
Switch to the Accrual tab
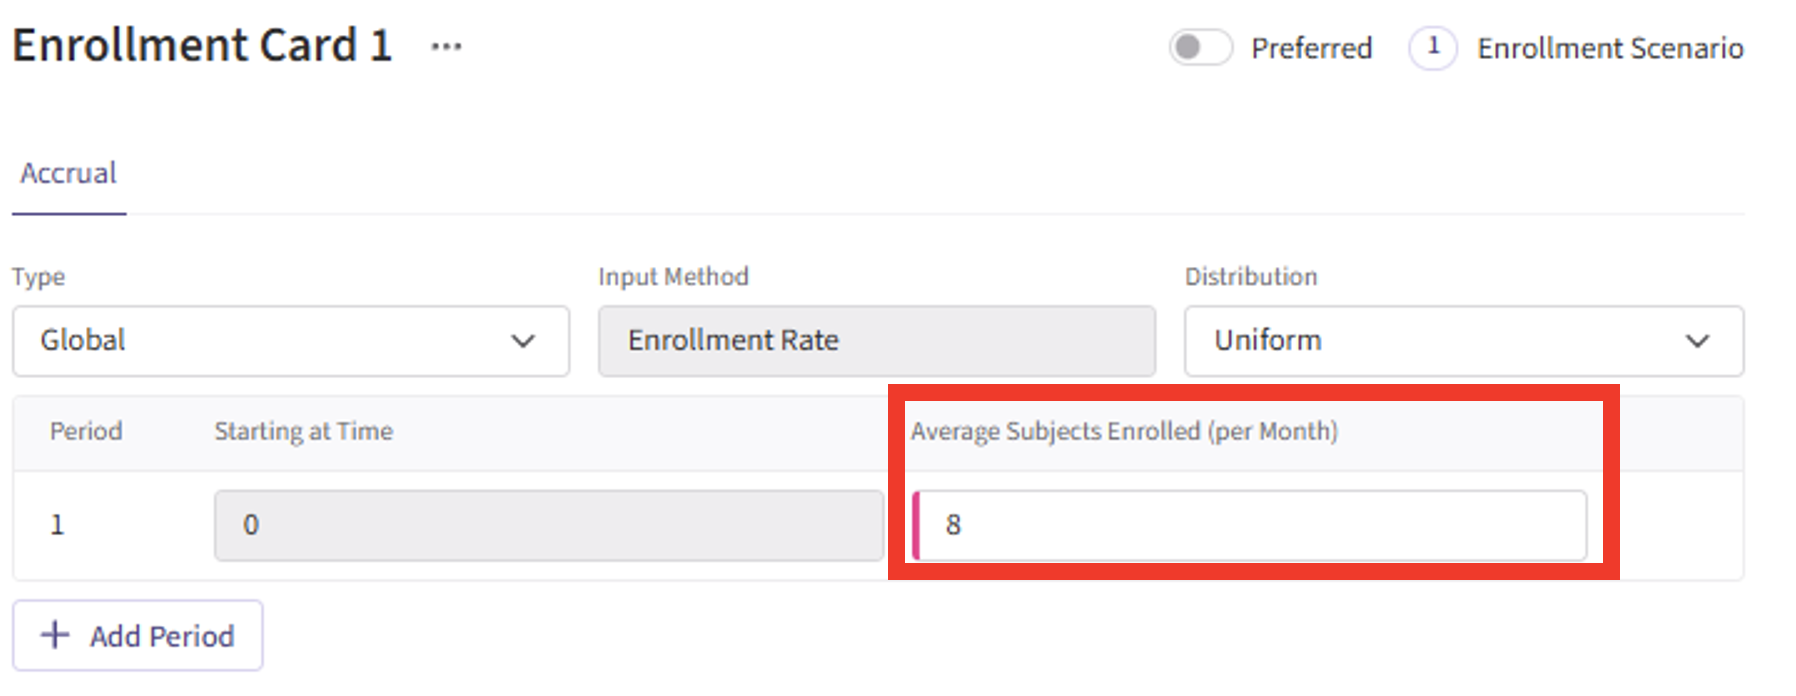(68, 174)
